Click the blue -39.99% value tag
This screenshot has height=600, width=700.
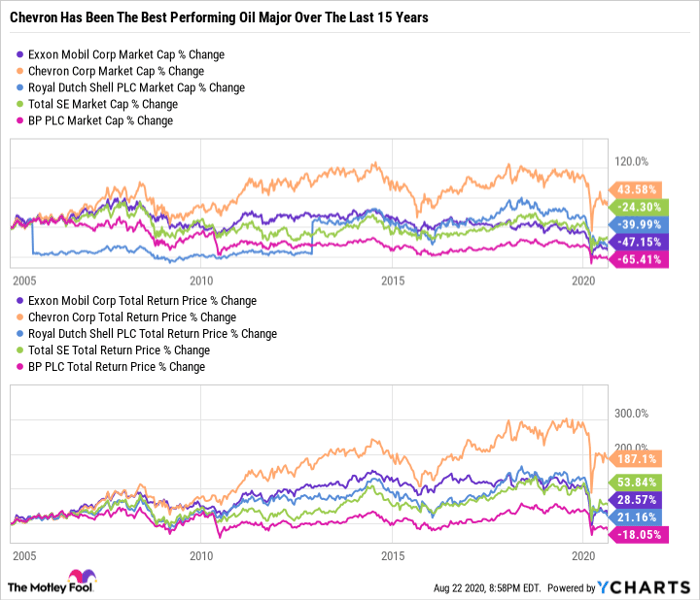pos(636,224)
